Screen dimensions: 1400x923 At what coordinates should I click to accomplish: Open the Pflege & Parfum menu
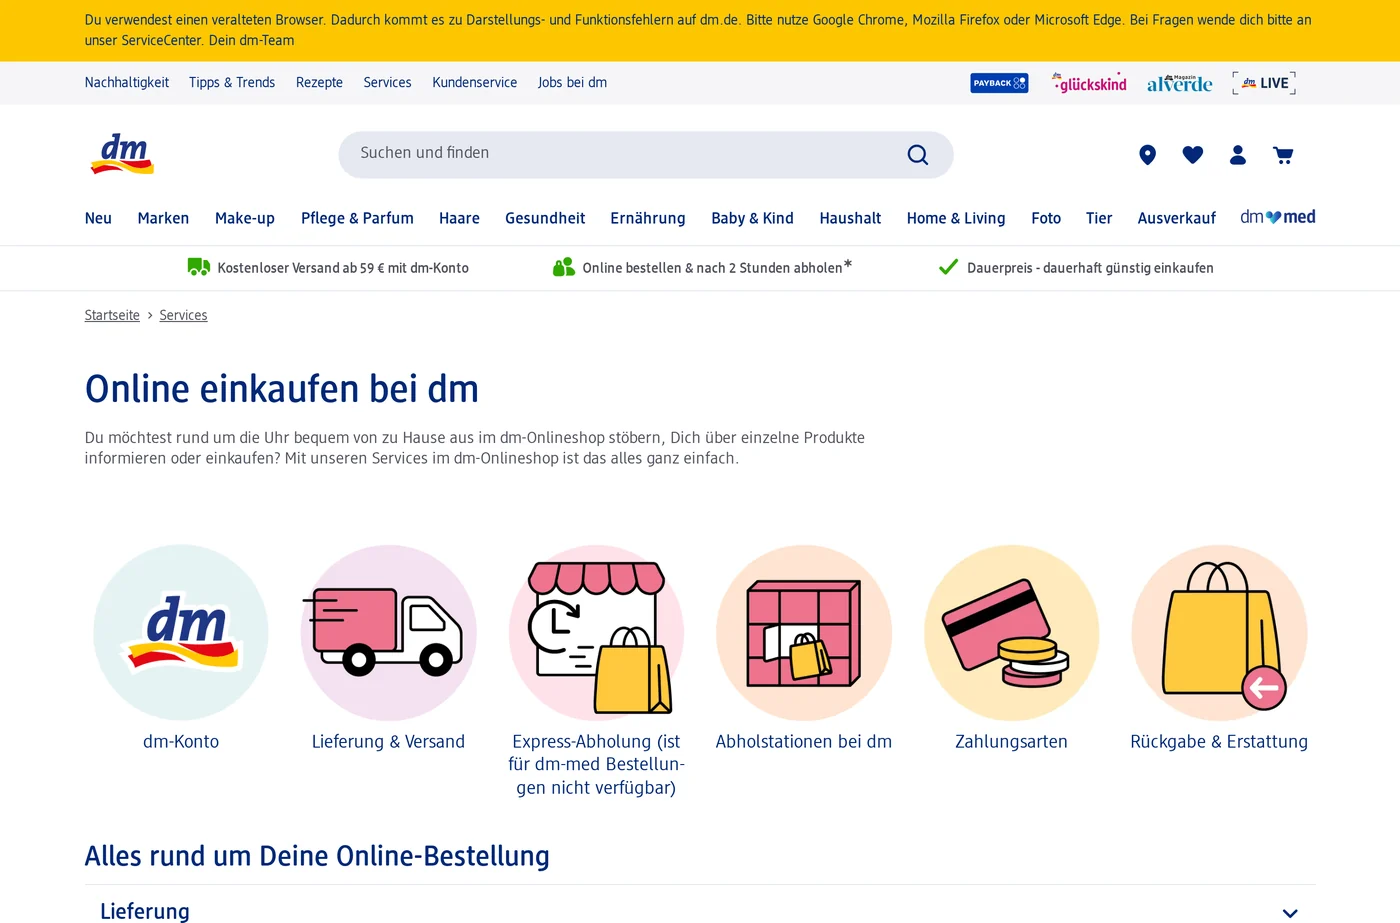click(x=357, y=218)
